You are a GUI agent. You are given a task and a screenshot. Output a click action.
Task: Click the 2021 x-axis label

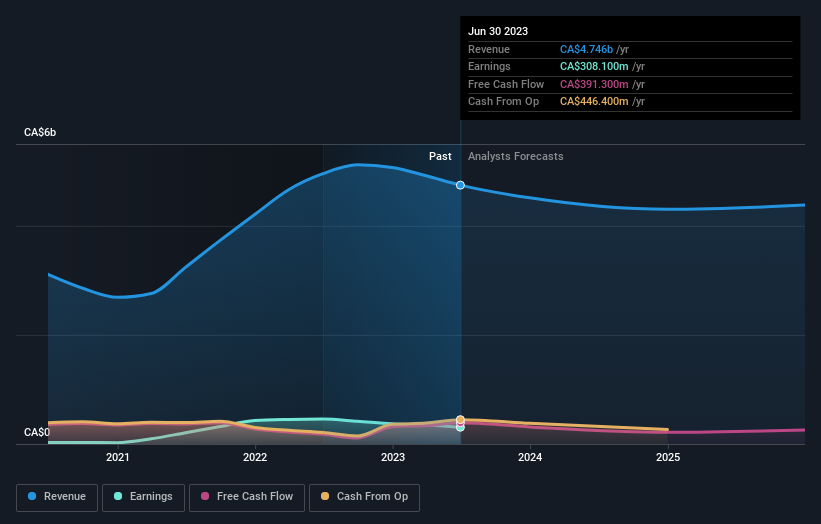tap(118, 458)
